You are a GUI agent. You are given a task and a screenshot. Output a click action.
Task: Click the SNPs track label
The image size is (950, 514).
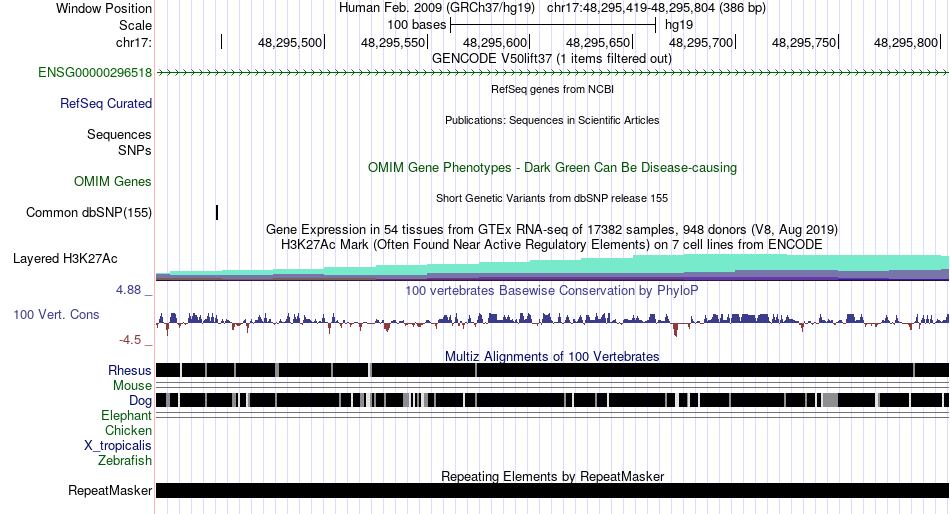(x=135, y=150)
